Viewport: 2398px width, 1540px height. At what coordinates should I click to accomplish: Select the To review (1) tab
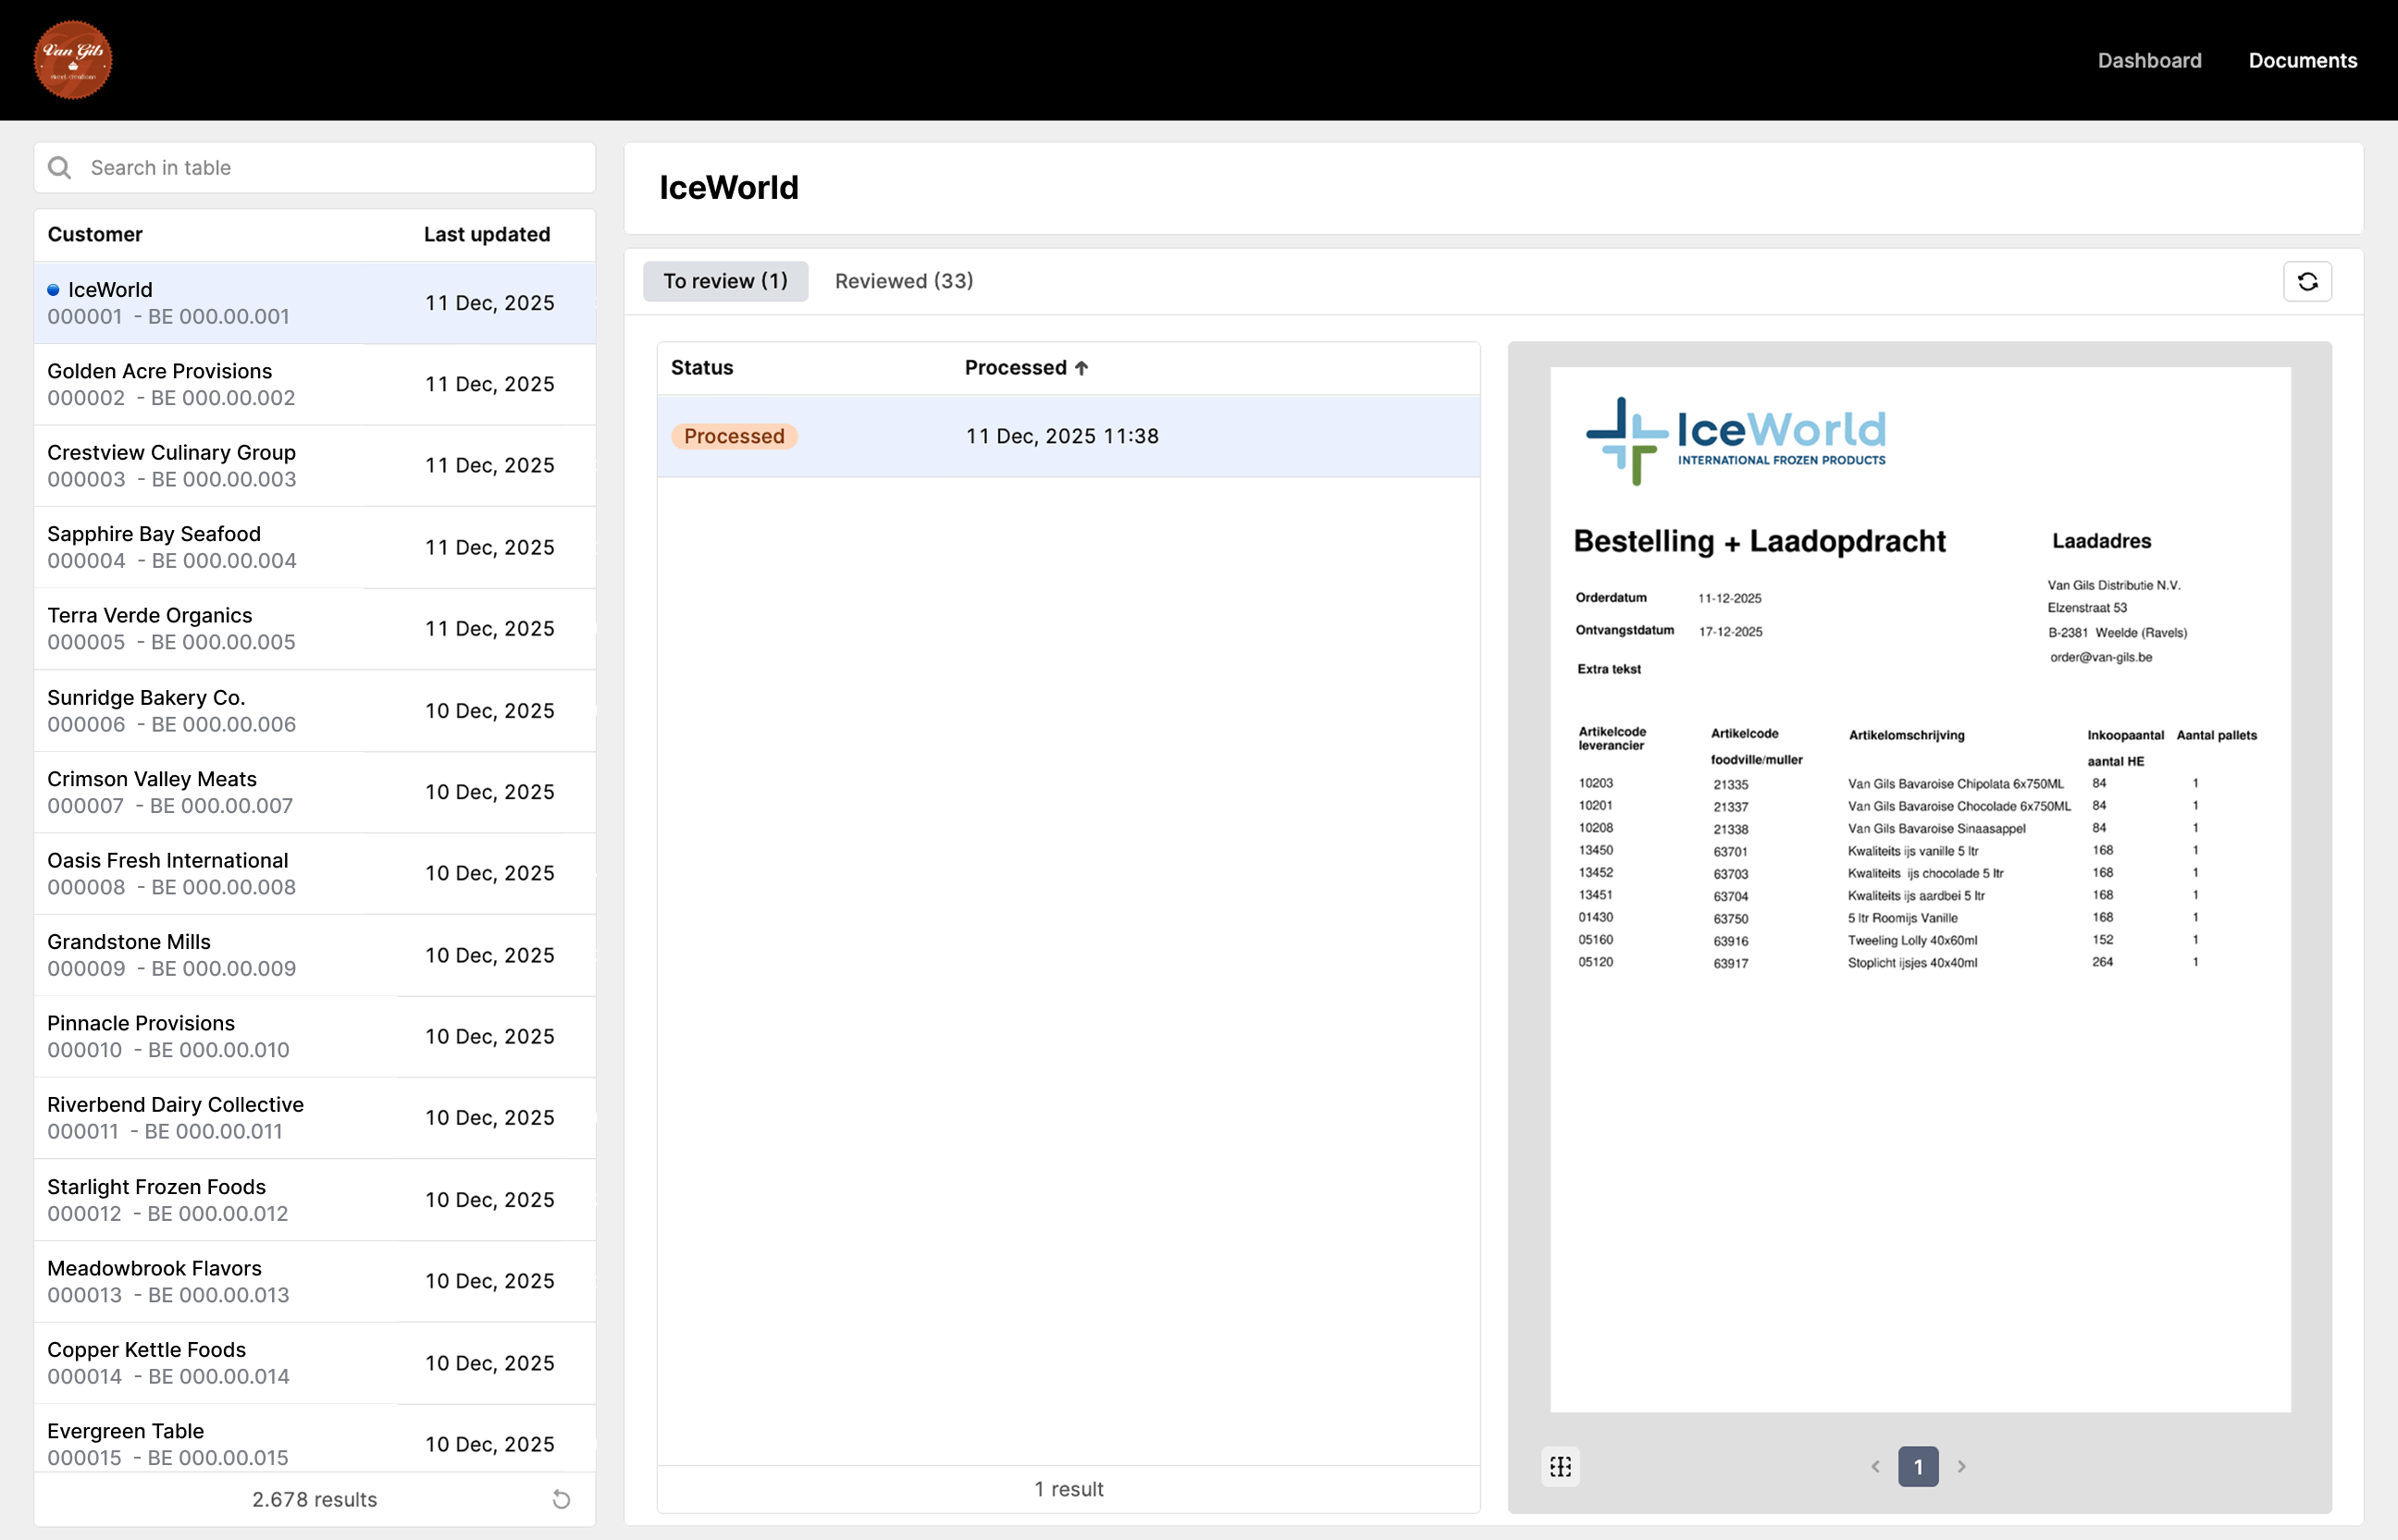coord(725,281)
